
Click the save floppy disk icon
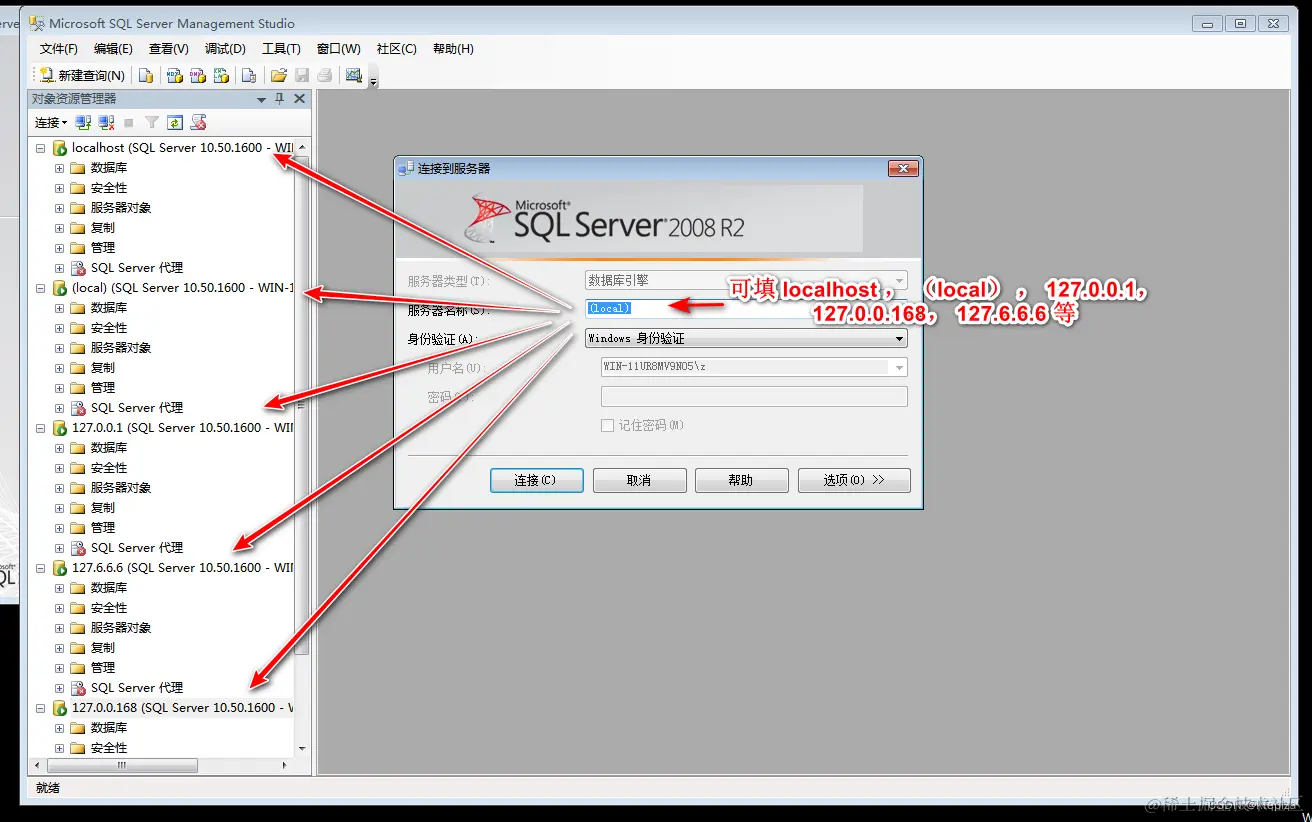pos(302,75)
